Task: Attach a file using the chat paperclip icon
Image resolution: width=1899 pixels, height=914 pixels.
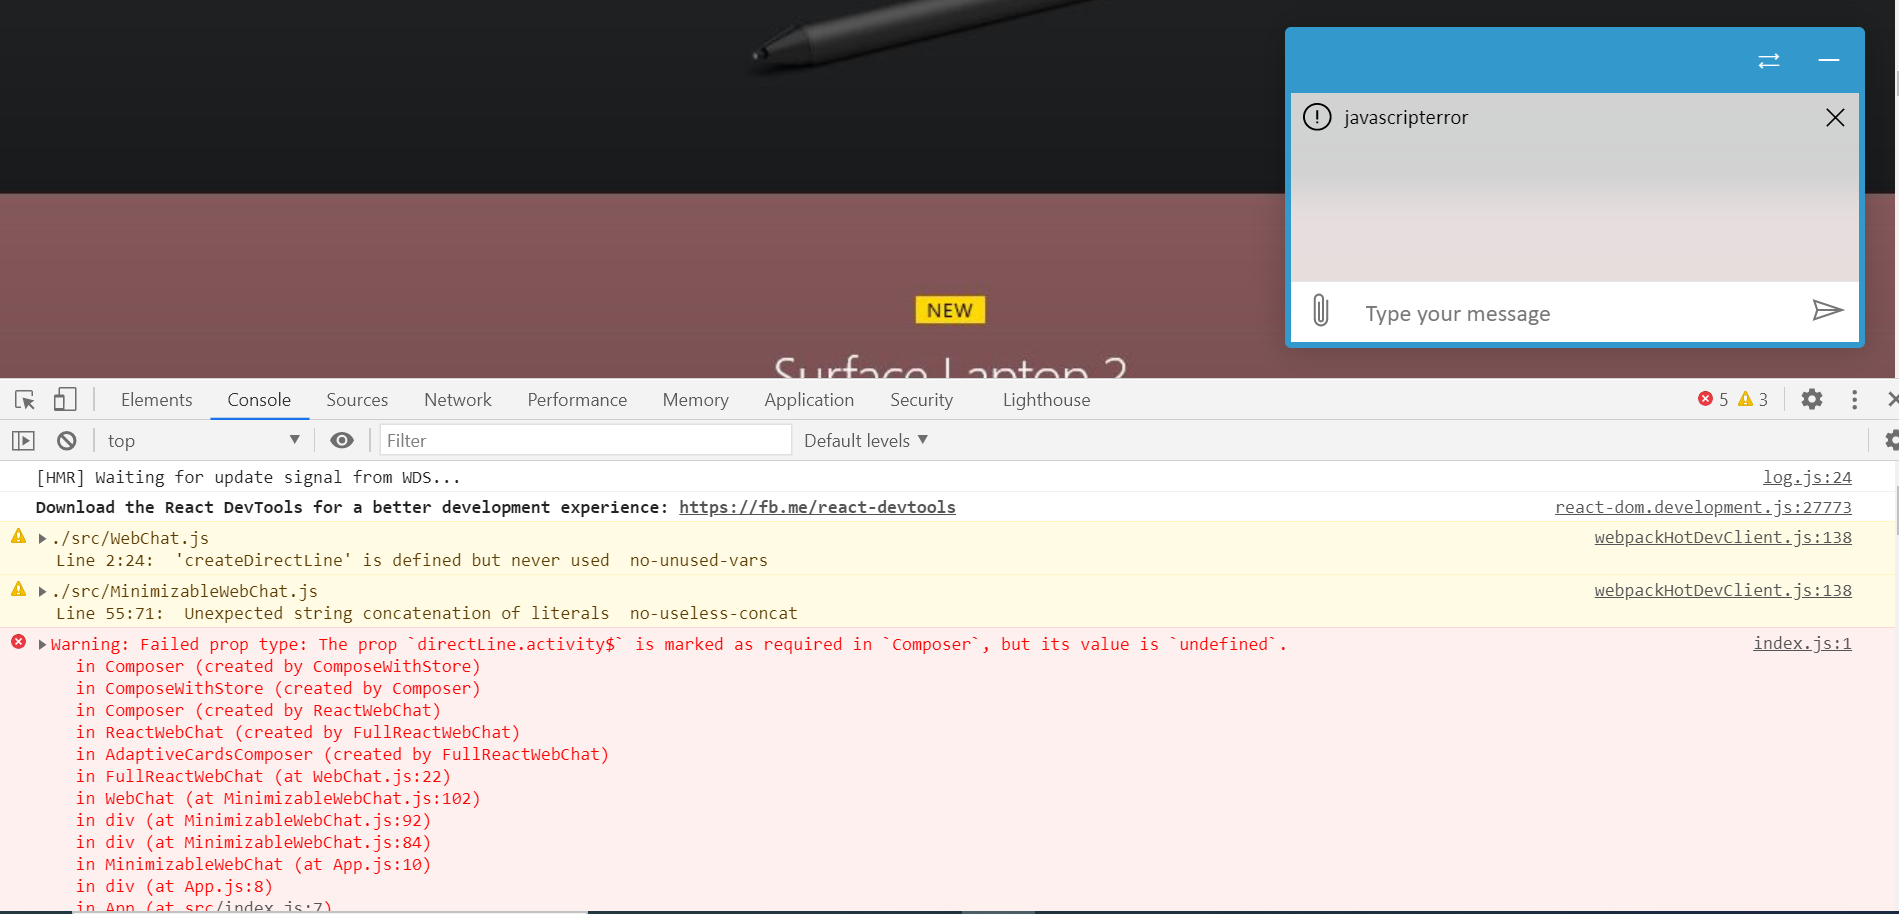Action: [x=1321, y=311]
